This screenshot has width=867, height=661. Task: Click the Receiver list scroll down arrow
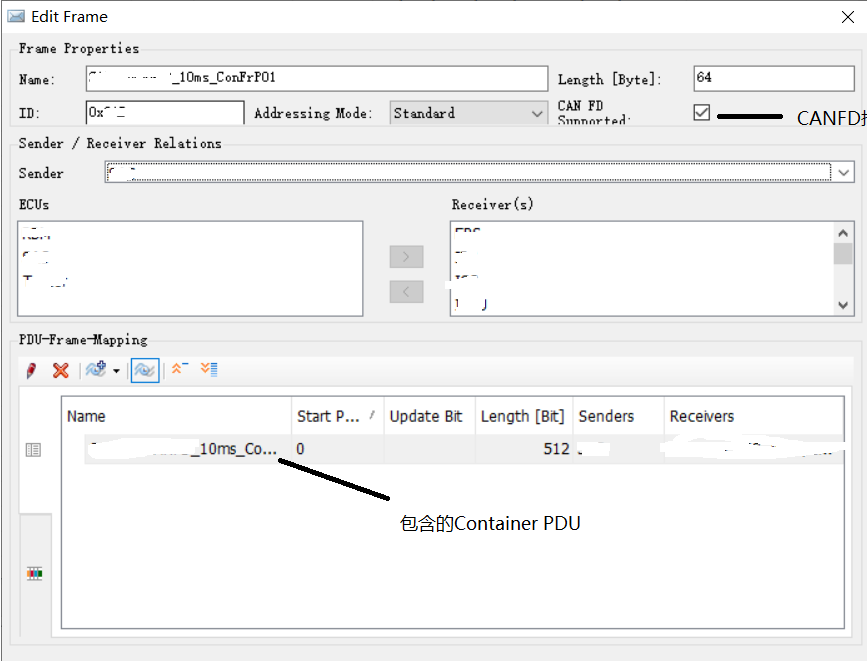pos(843,305)
